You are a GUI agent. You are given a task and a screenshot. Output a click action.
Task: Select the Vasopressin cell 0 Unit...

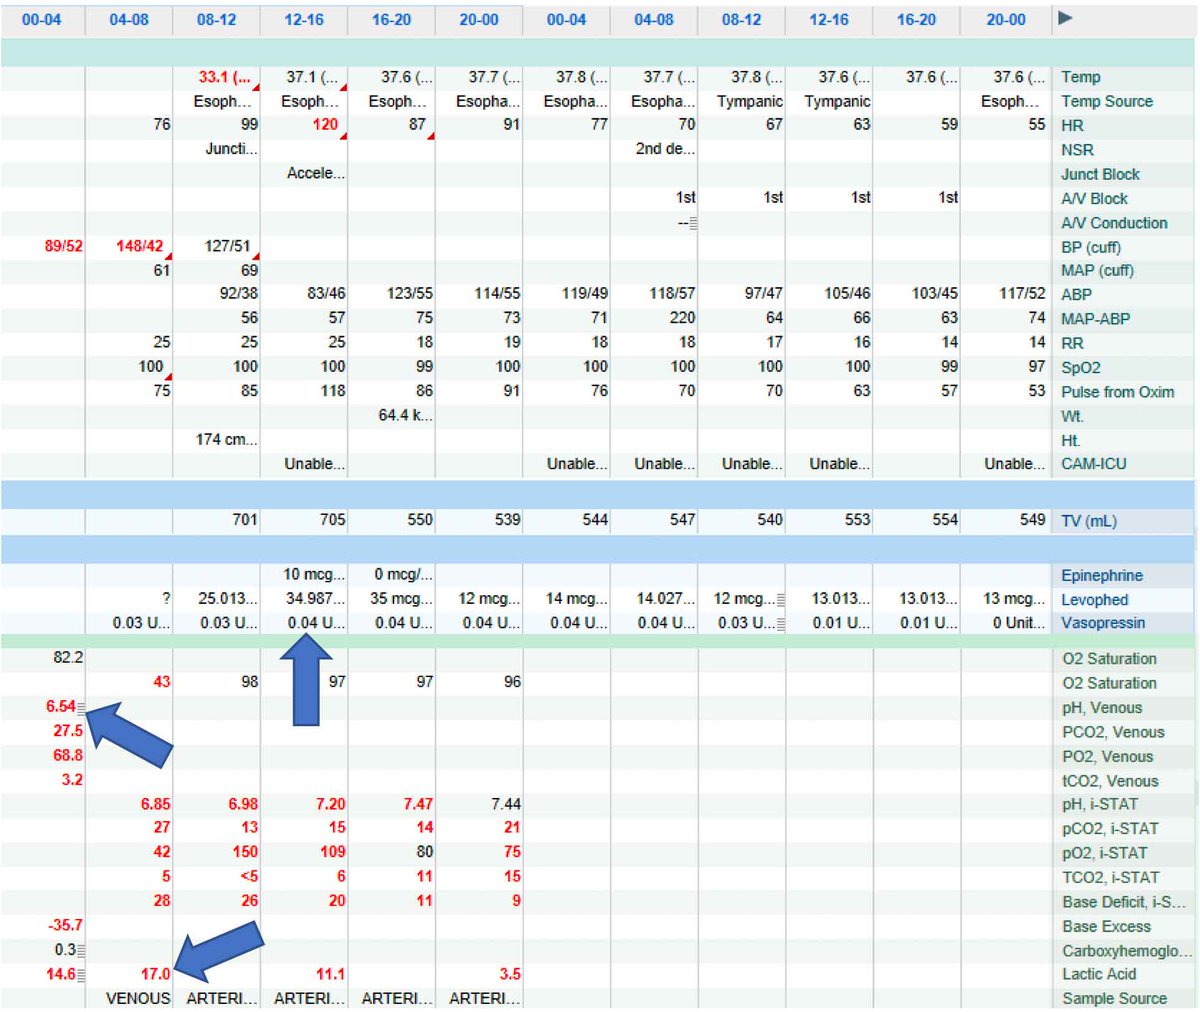(x=1019, y=623)
